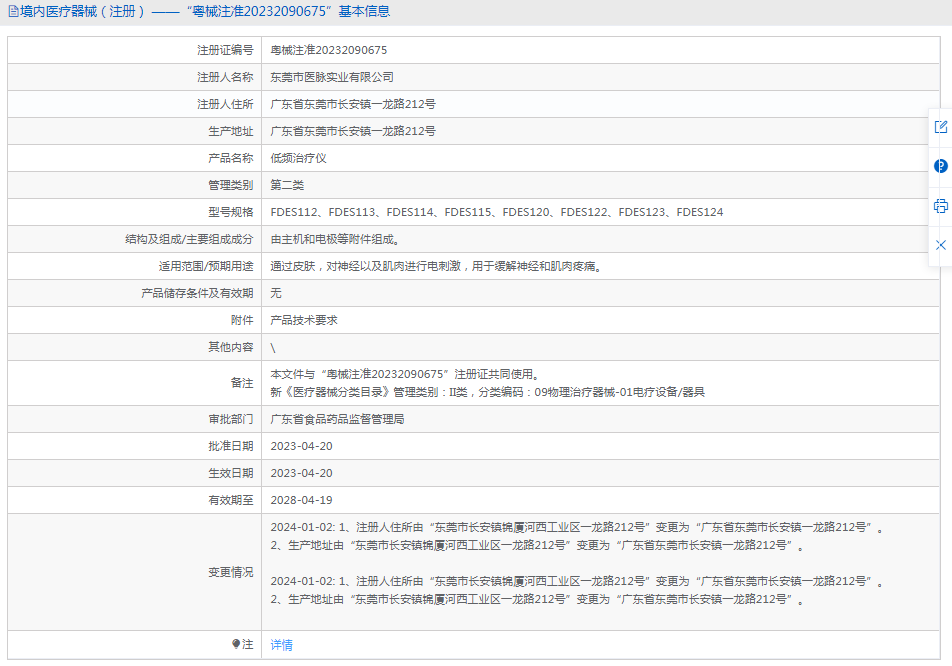952x666 pixels.
Task: Click the 变更情况 row label
Action: point(231,573)
